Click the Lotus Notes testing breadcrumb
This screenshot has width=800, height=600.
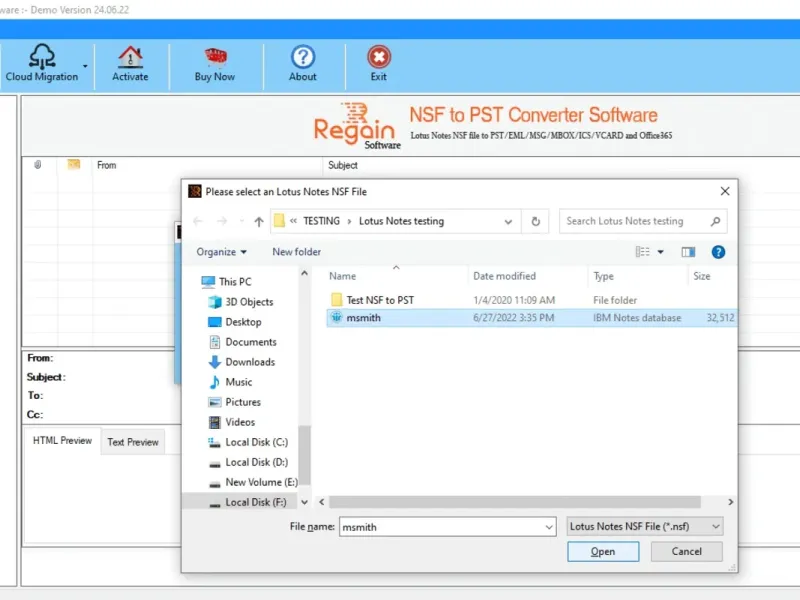(x=401, y=221)
